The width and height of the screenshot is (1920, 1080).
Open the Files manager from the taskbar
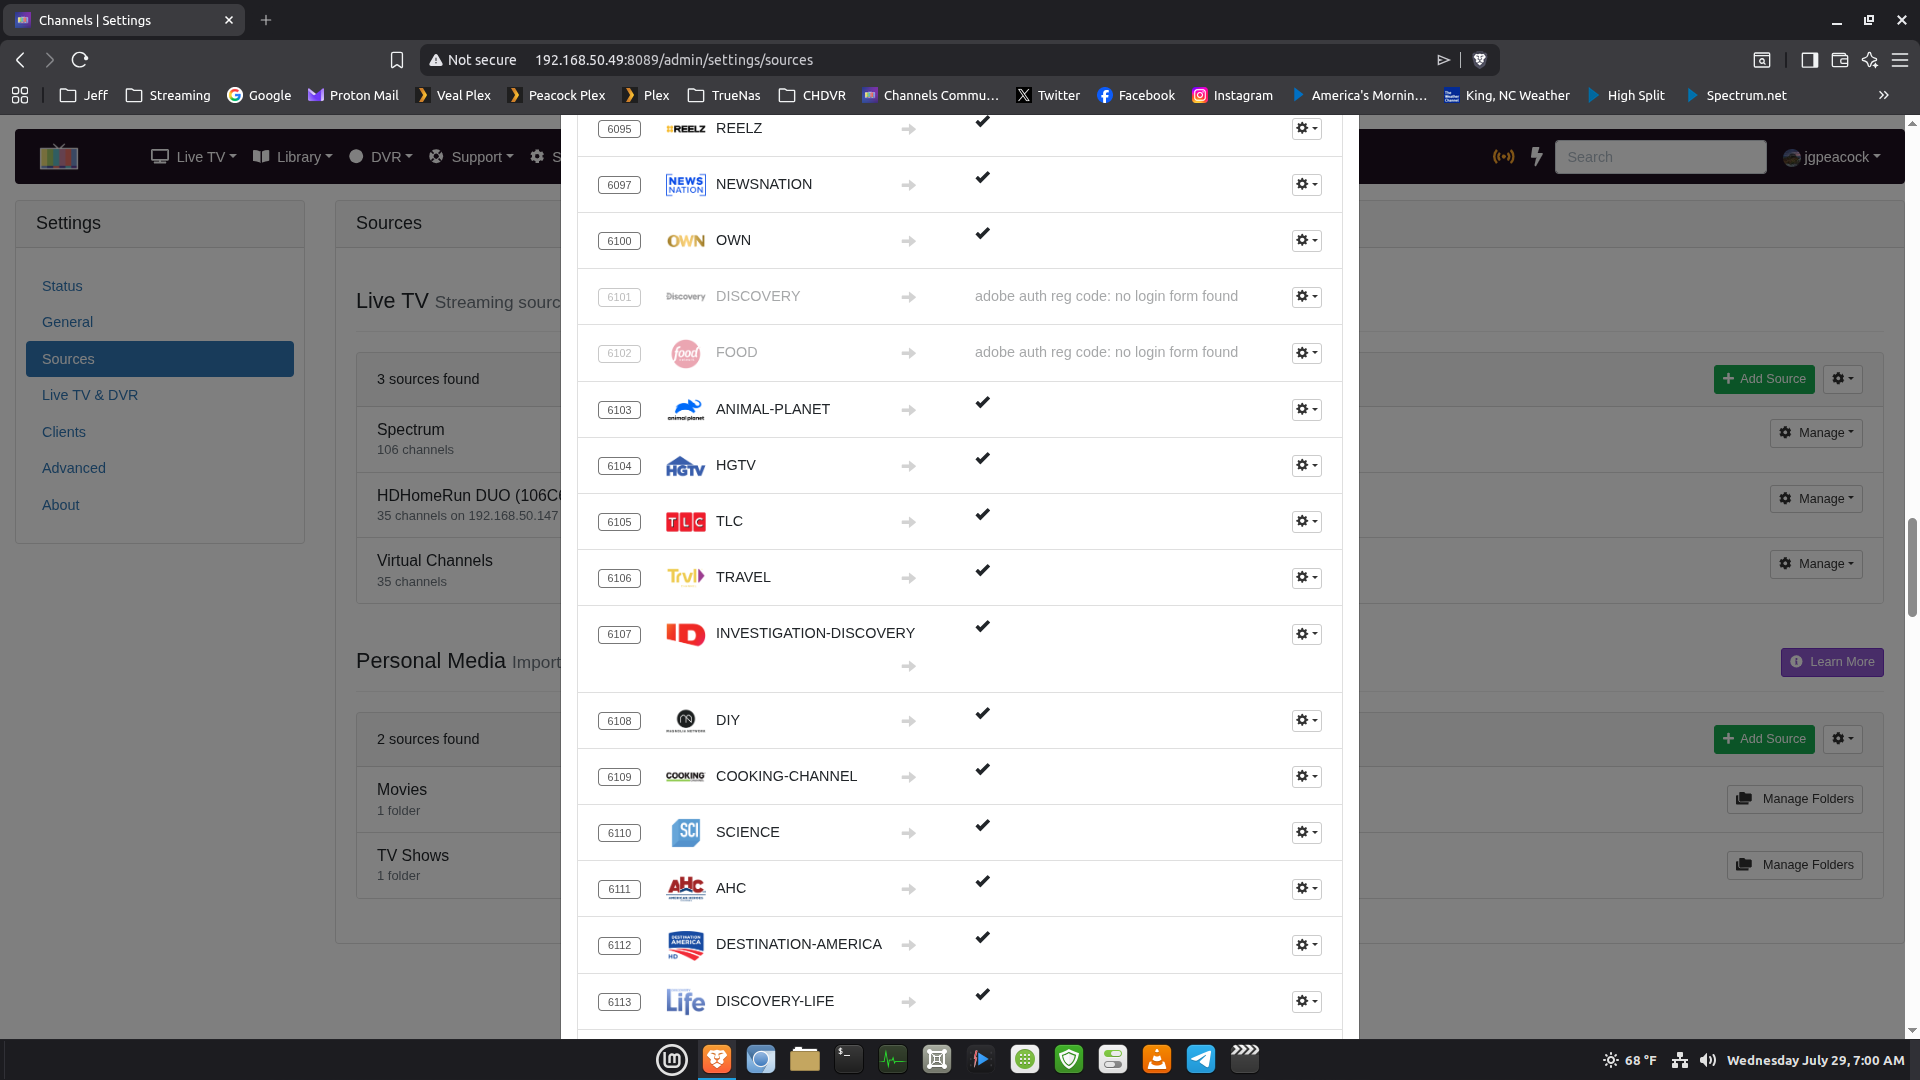click(805, 1059)
